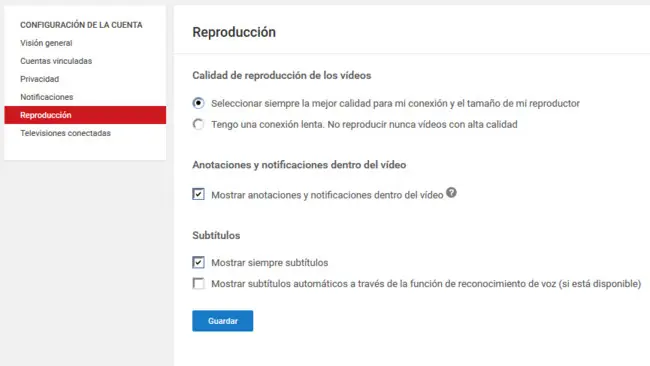Click the Subtítulos section heading
The width and height of the screenshot is (650, 366).
(216, 235)
